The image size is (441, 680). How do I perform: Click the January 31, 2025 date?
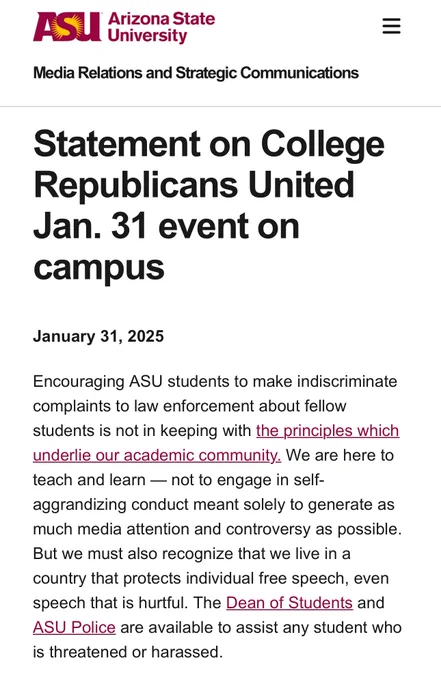click(98, 337)
